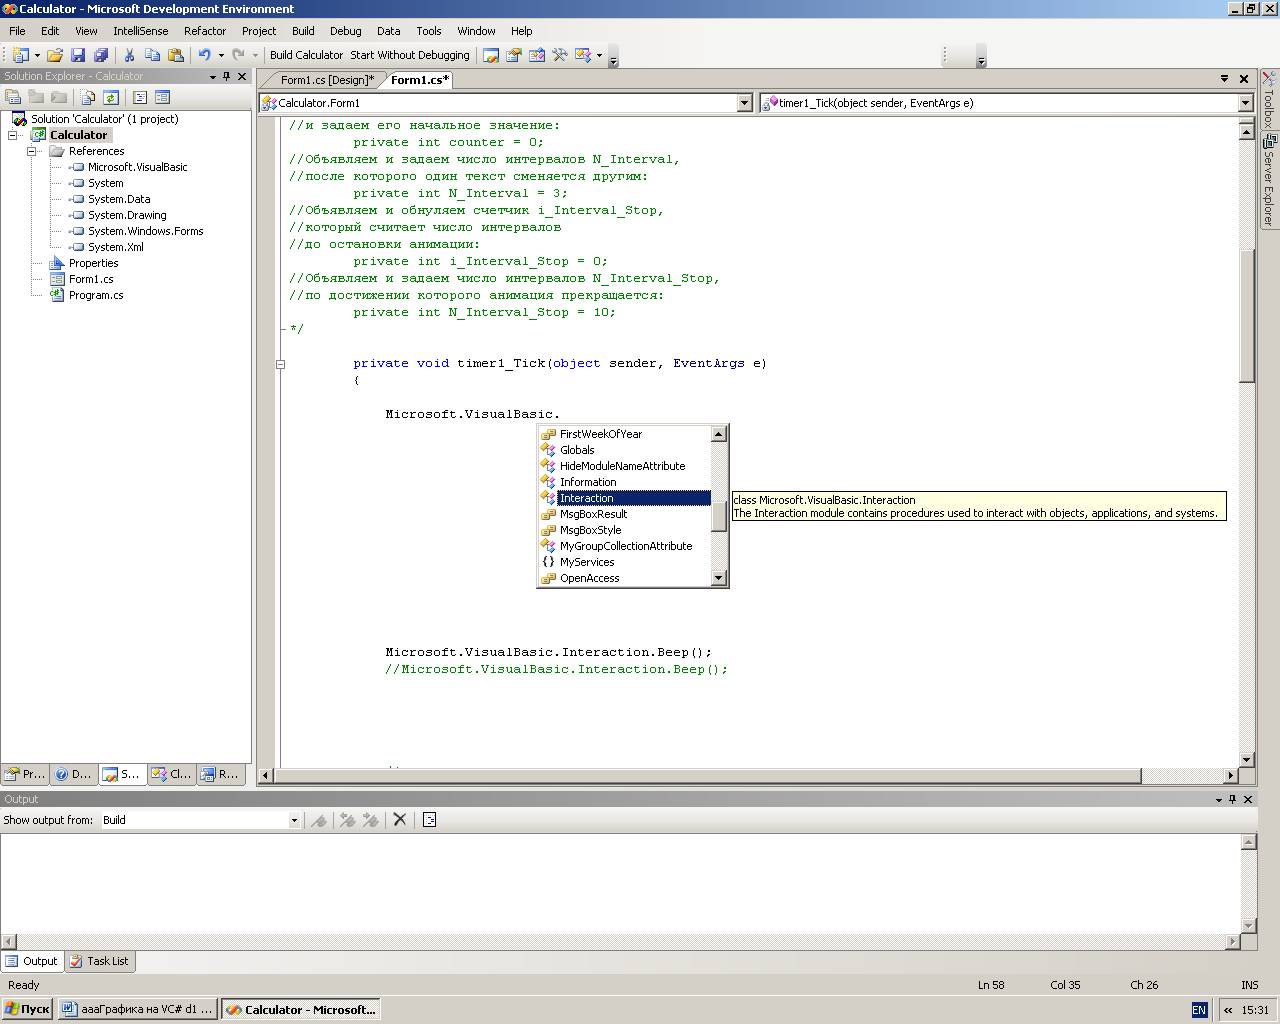
Task: Select MsgBoxResult in IntelliSense list
Action: coord(593,514)
